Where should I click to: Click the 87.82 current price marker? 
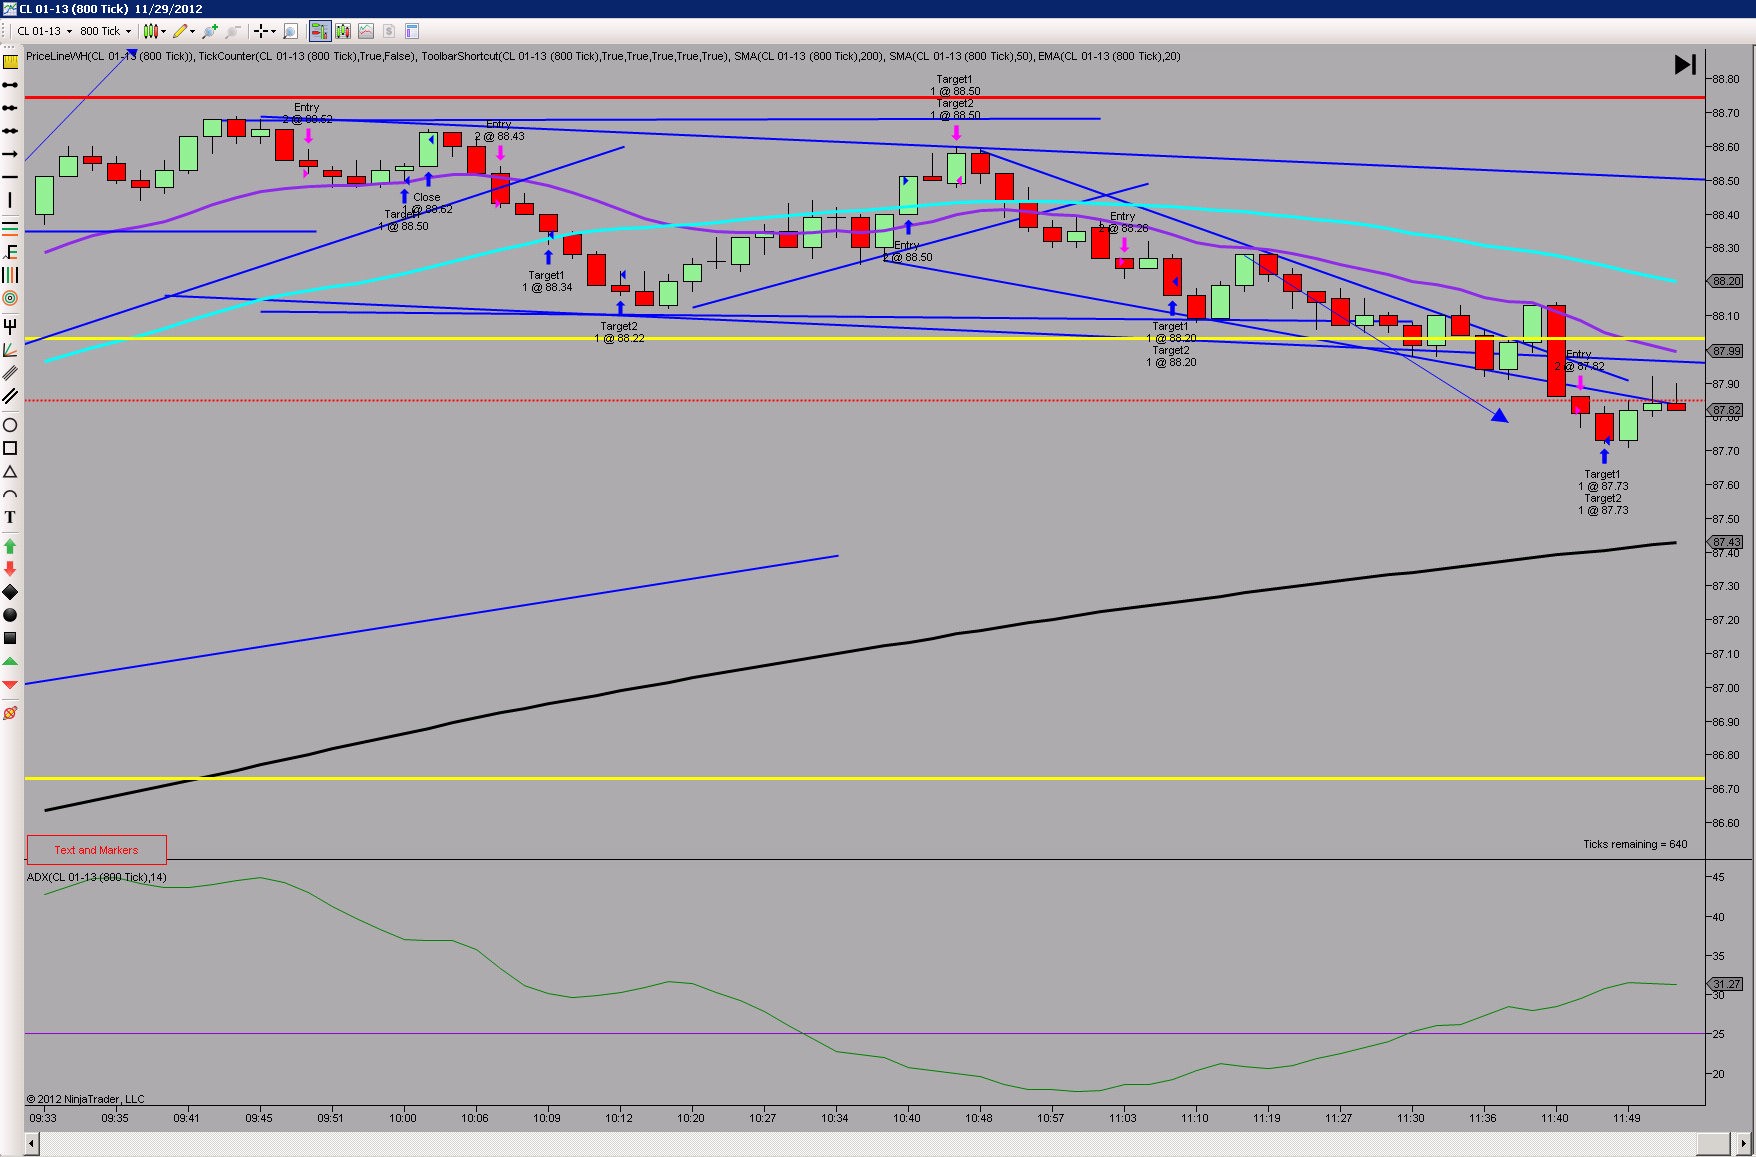pos(1726,410)
